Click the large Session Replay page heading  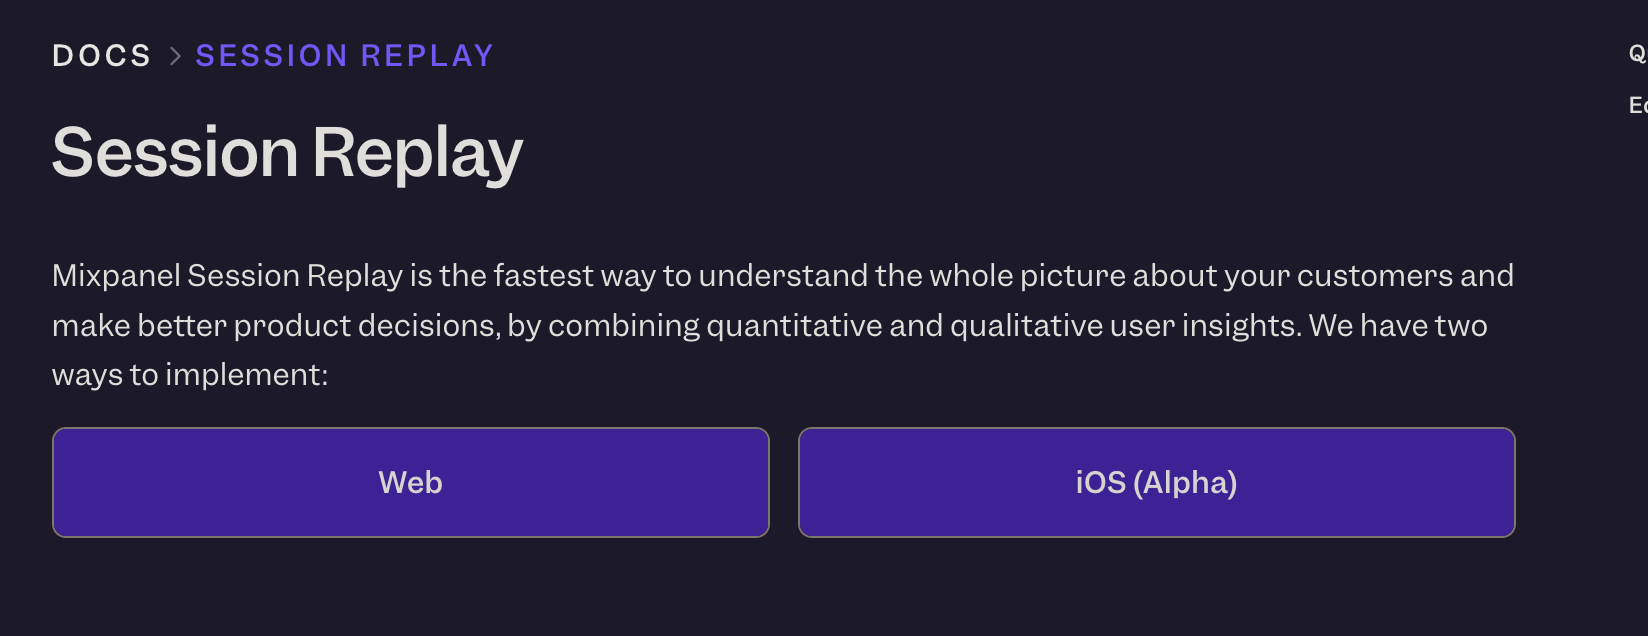point(287,153)
